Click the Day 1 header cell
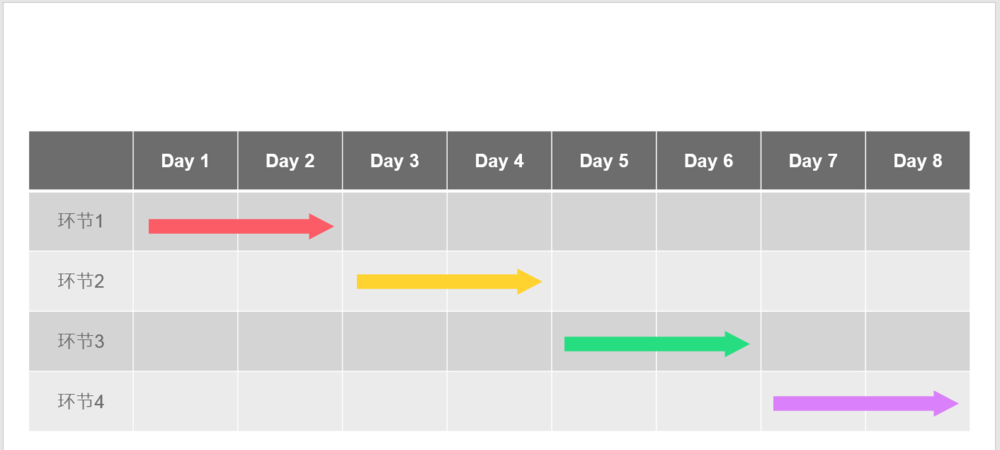This screenshot has height=450, width=1000. pos(185,161)
